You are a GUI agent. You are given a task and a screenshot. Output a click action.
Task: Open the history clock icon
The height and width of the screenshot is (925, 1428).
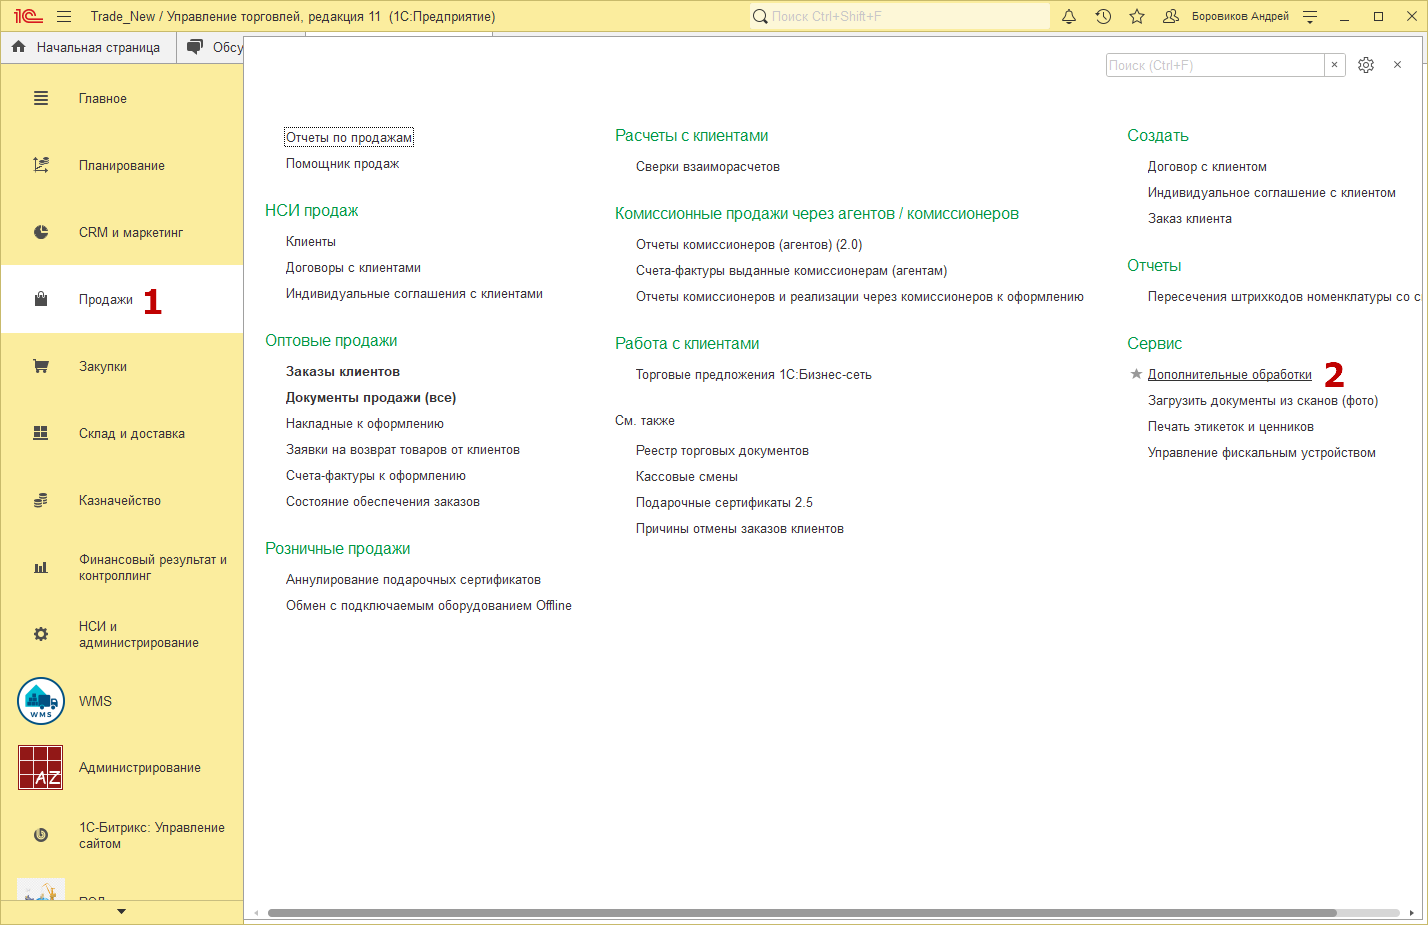[x=1103, y=16]
